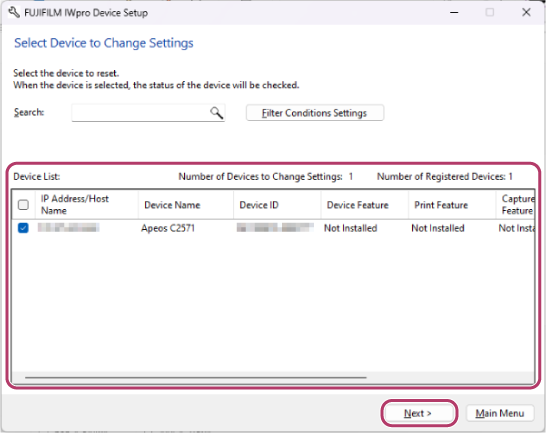546x433 pixels.
Task: Select the Apeos C2571 device row
Action: 273,228
